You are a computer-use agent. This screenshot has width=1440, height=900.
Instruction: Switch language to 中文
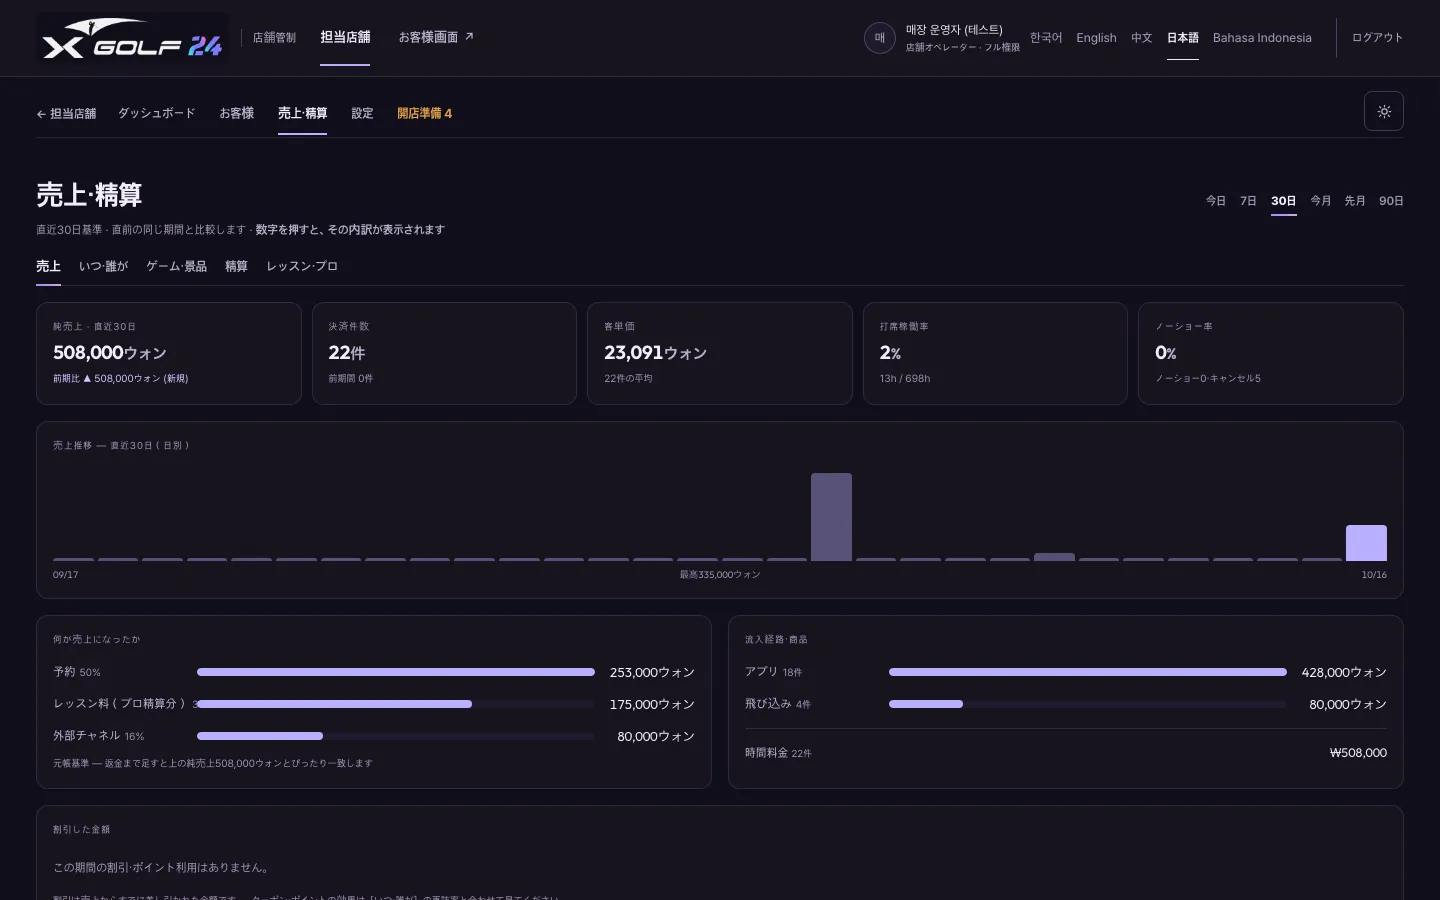[1142, 38]
